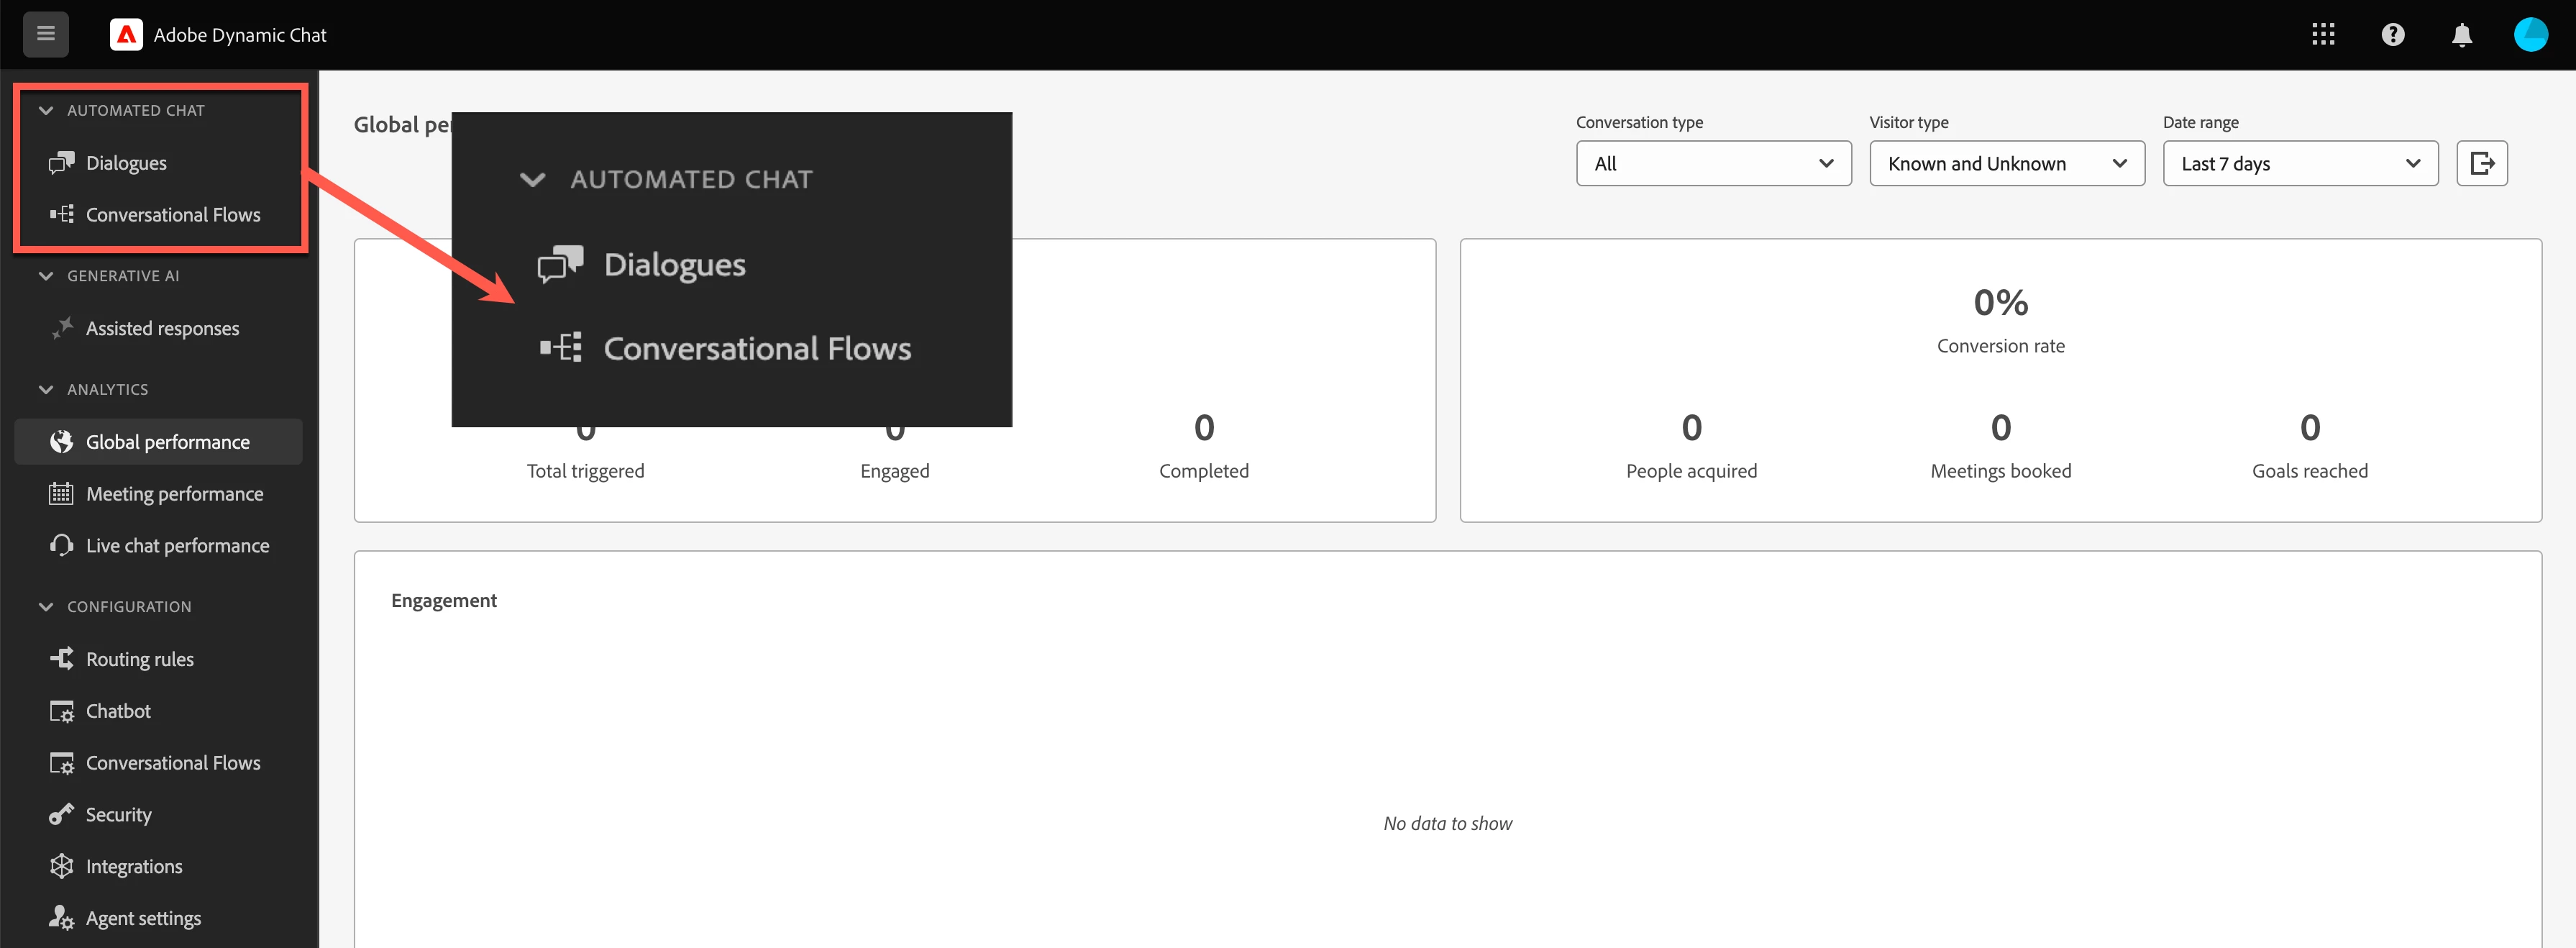This screenshot has width=2576, height=948.
Task: Open the notifications bell icon
Action: [2461, 35]
